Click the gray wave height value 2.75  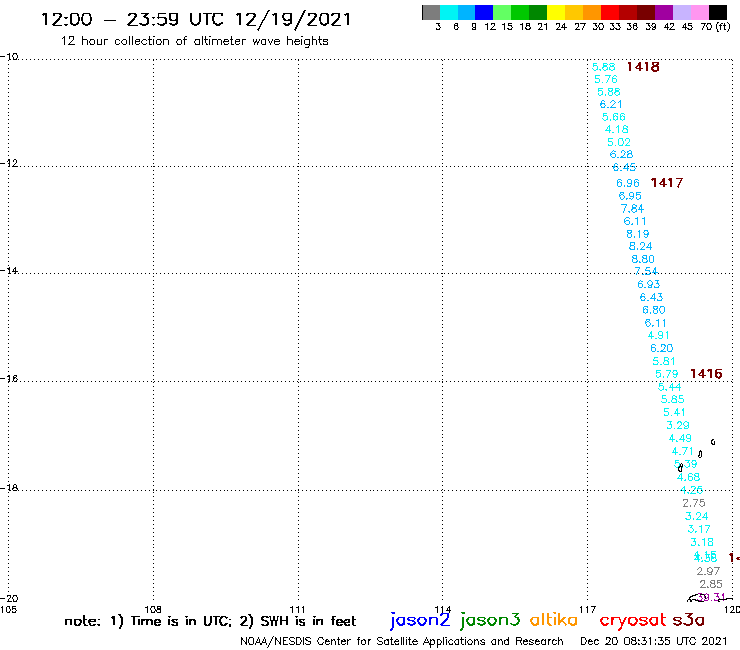click(694, 503)
